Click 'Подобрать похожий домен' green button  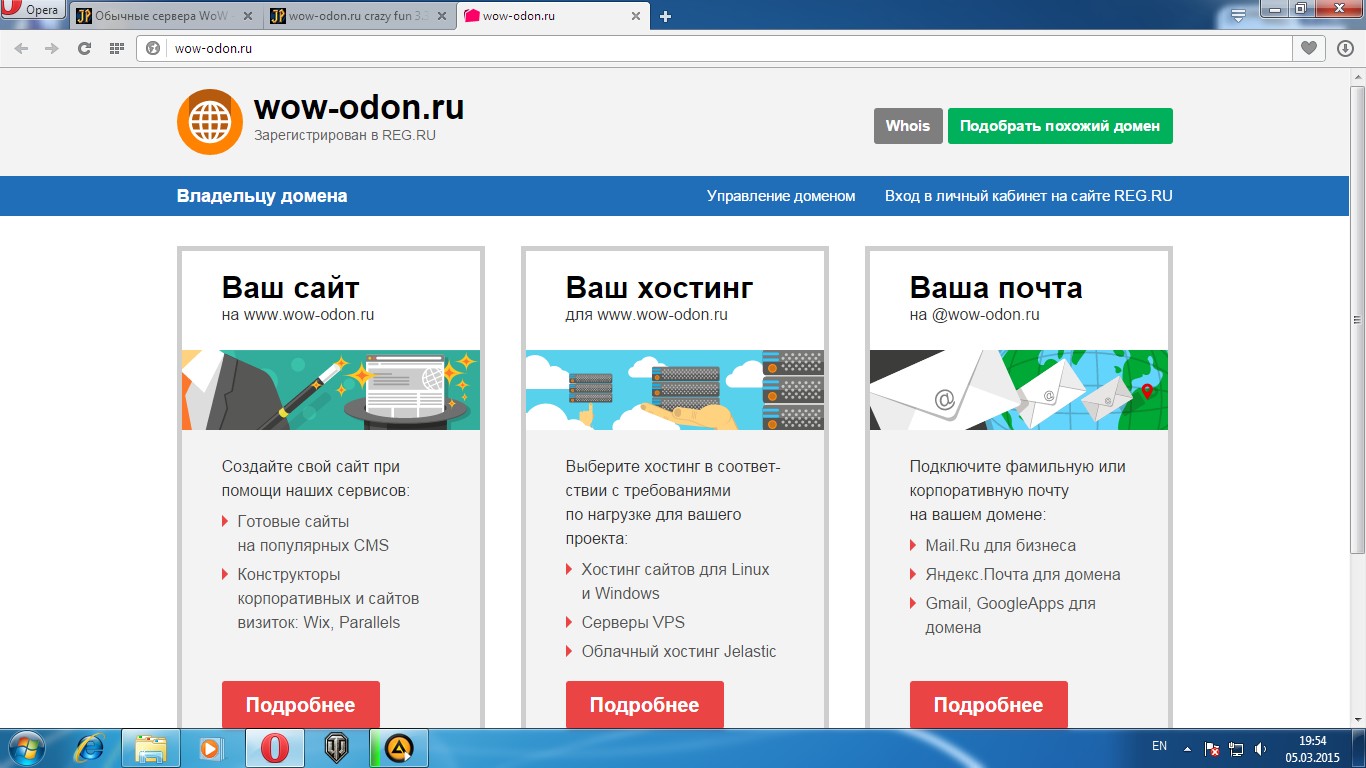click(1060, 126)
